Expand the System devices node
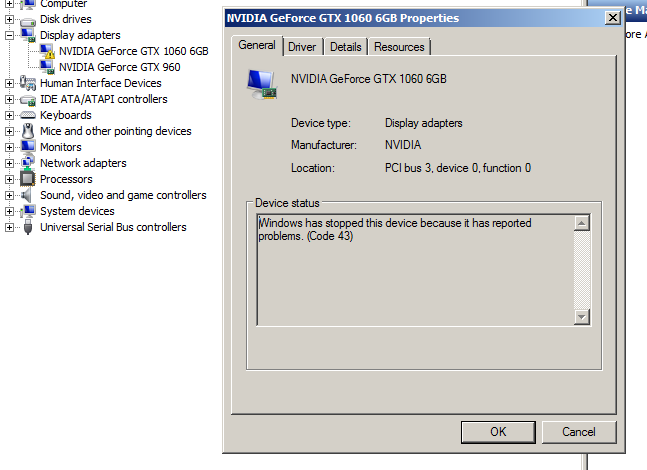The image size is (647, 470). [10, 211]
